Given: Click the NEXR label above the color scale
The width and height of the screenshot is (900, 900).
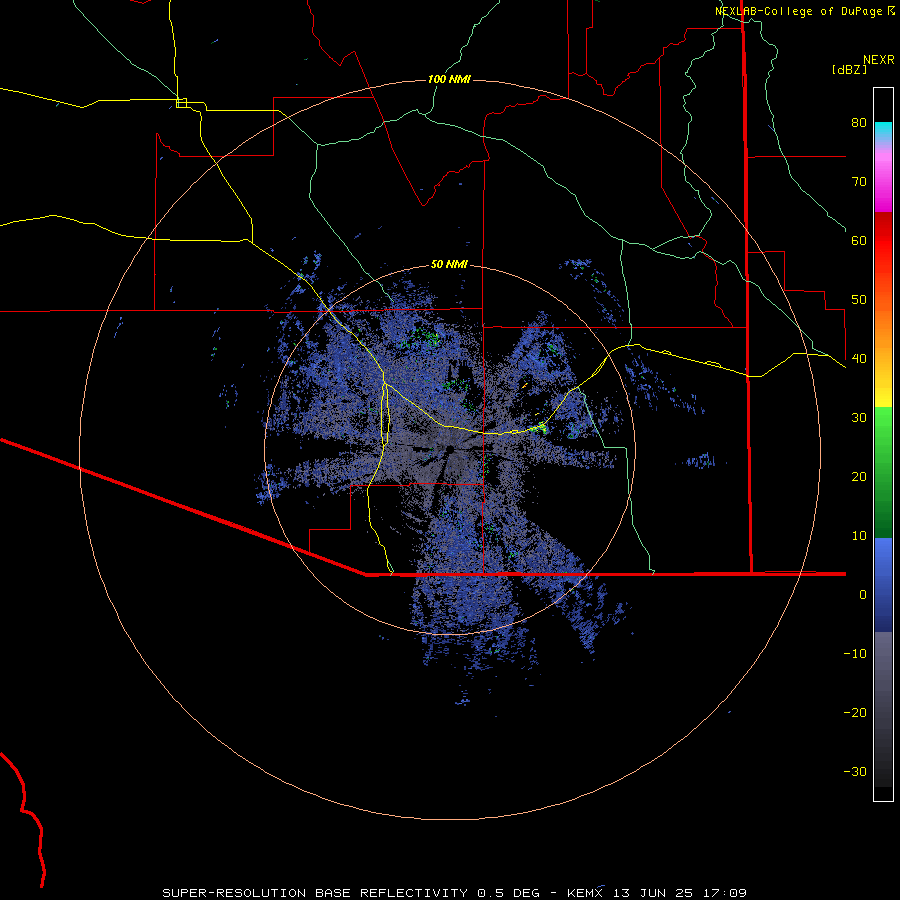Looking at the screenshot, I should coord(878,60).
